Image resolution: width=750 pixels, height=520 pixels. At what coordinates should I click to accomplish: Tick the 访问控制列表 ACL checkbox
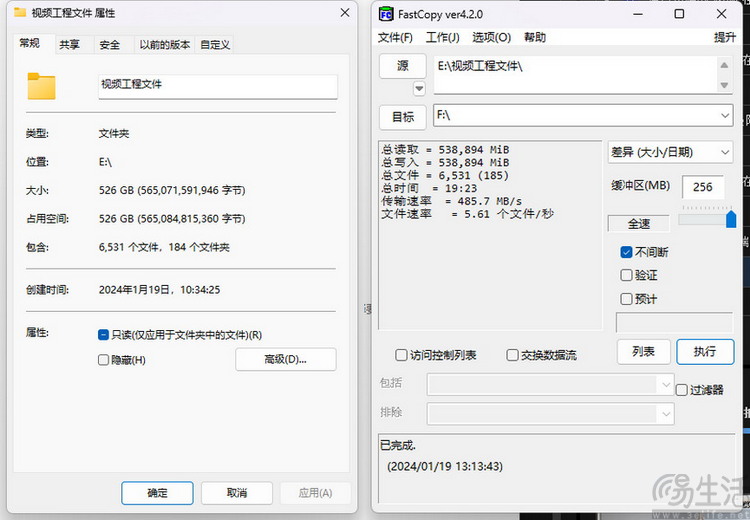401,355
